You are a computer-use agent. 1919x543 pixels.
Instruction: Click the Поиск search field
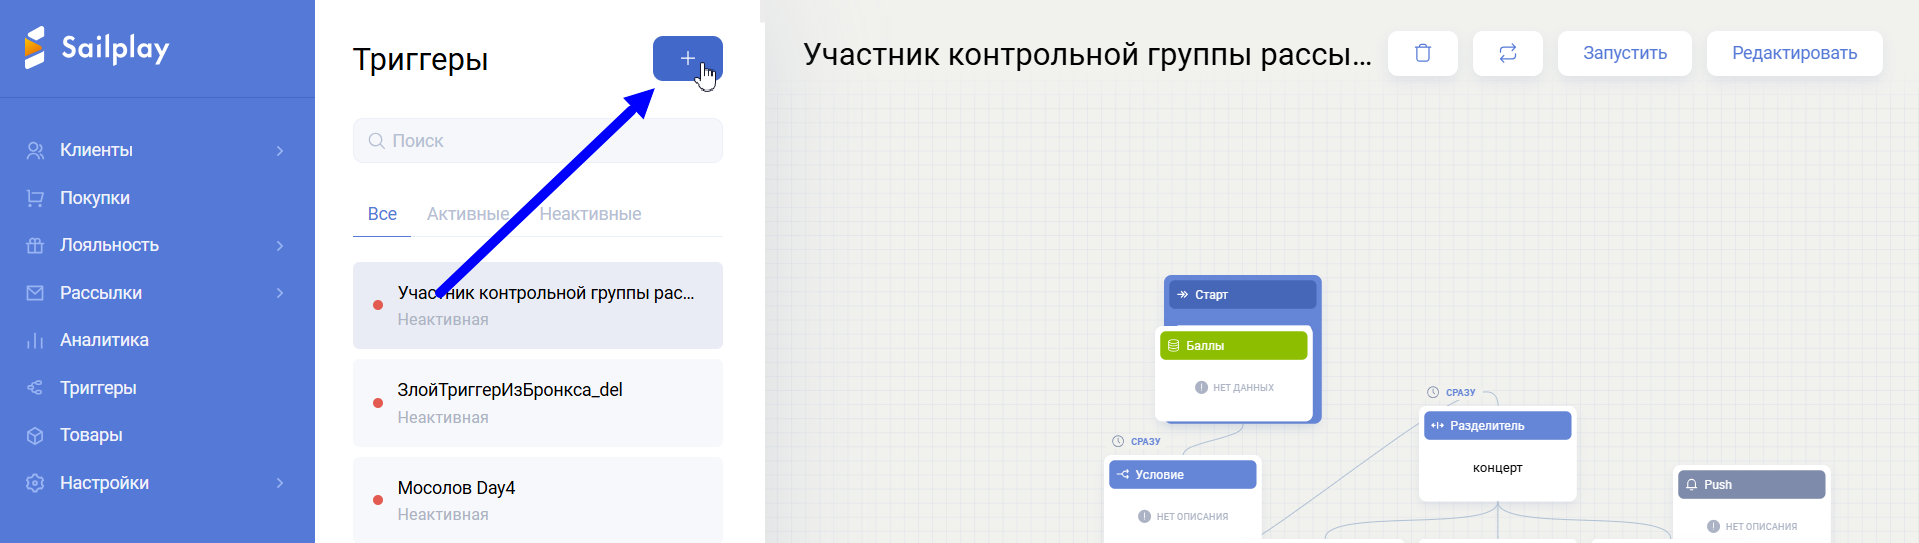click(x=538, y=141)
